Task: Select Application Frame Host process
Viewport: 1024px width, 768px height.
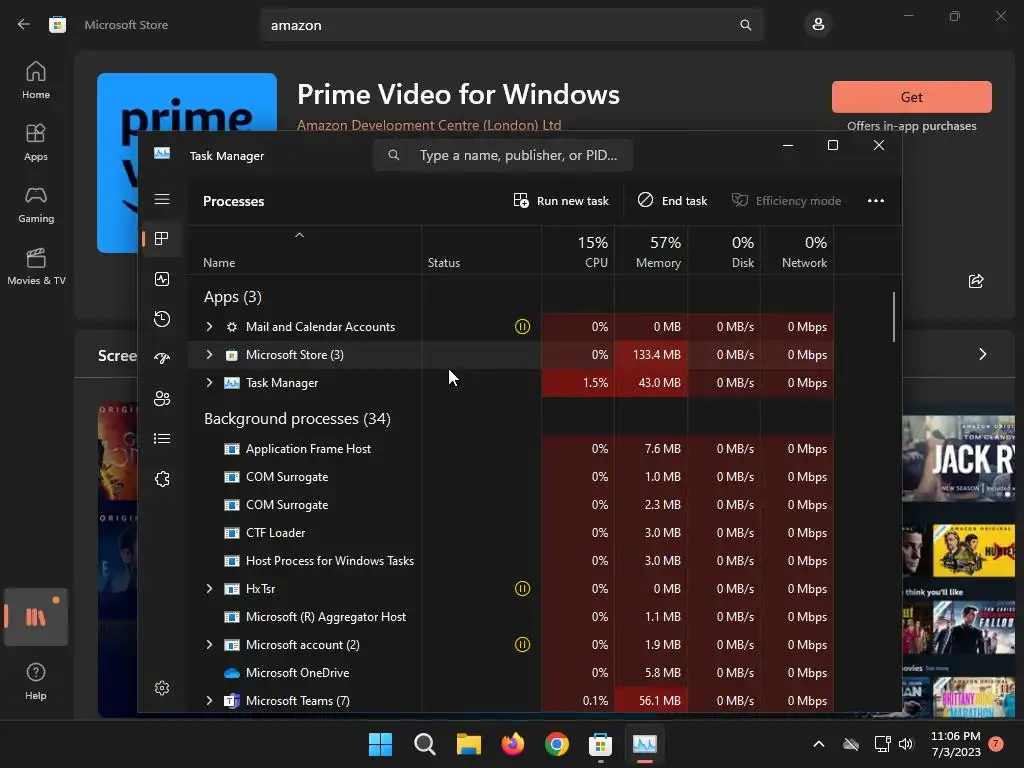Action: [x=511, y=449]
